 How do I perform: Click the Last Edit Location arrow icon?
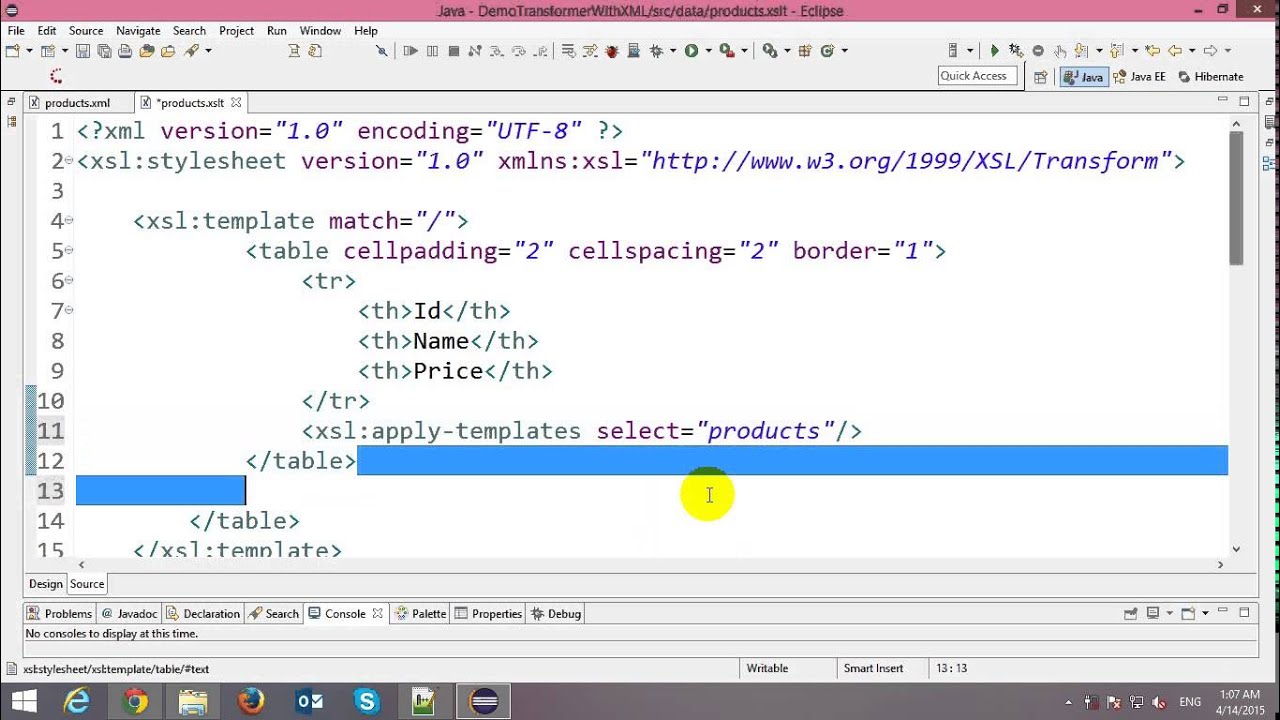click(x=1152, y=50)
